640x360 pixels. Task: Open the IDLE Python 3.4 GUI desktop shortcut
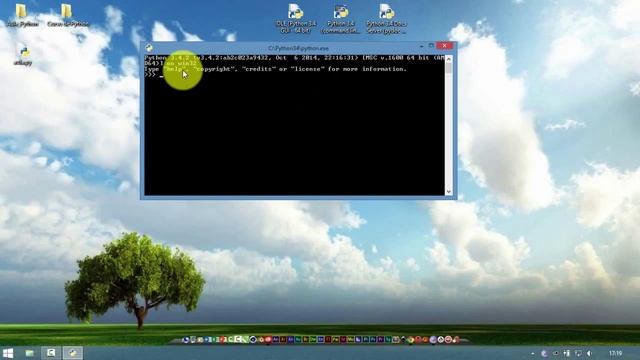[296, 19]
